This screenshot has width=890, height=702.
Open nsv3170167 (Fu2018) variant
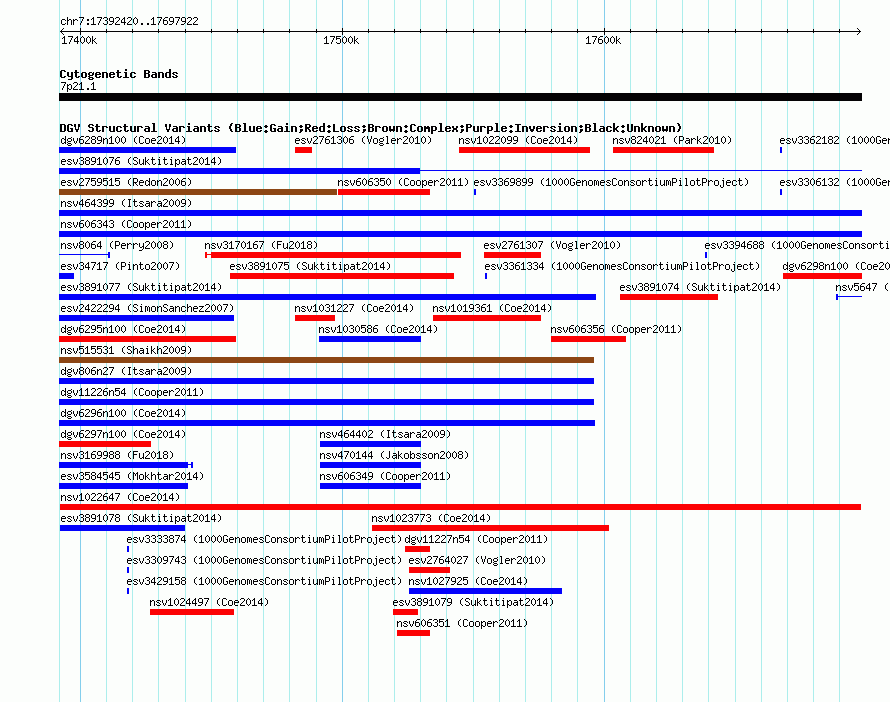[x=261, y=245]
